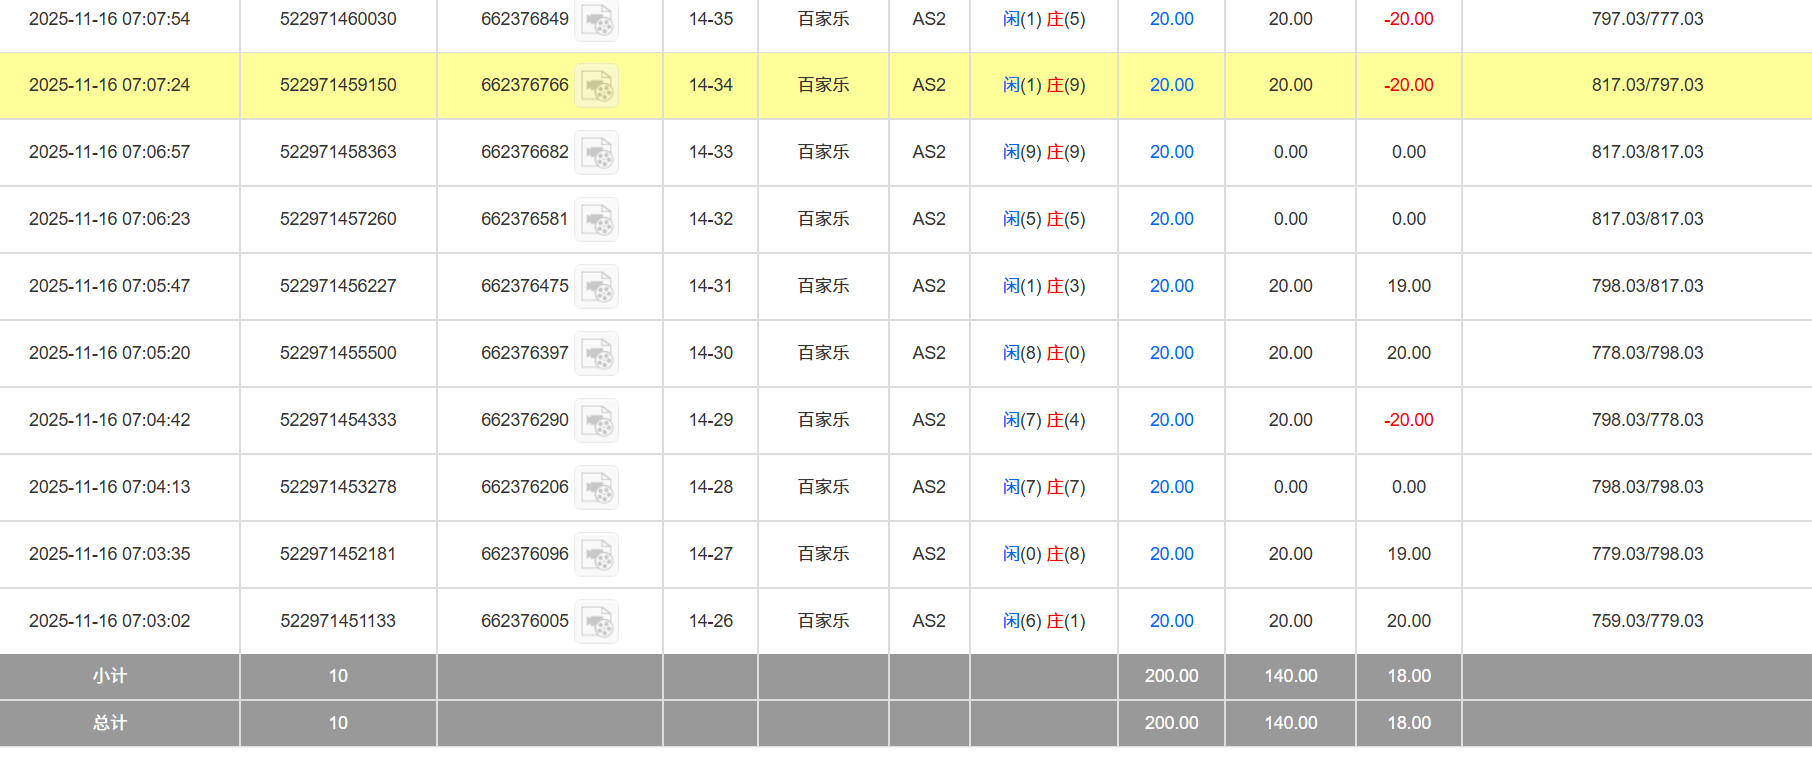Viewport: 1812px width, 763px height.
Task: Click the 闲(8) 庄(0) result for round 14-30
Action: coord(1043,353)
